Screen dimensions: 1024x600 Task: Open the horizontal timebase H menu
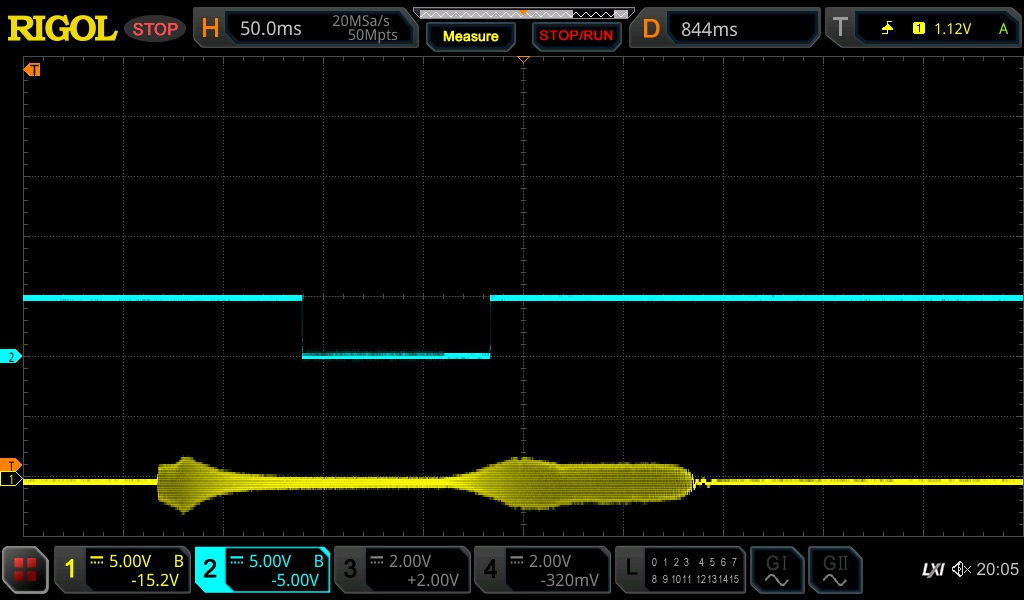click(x=210, y=28)
